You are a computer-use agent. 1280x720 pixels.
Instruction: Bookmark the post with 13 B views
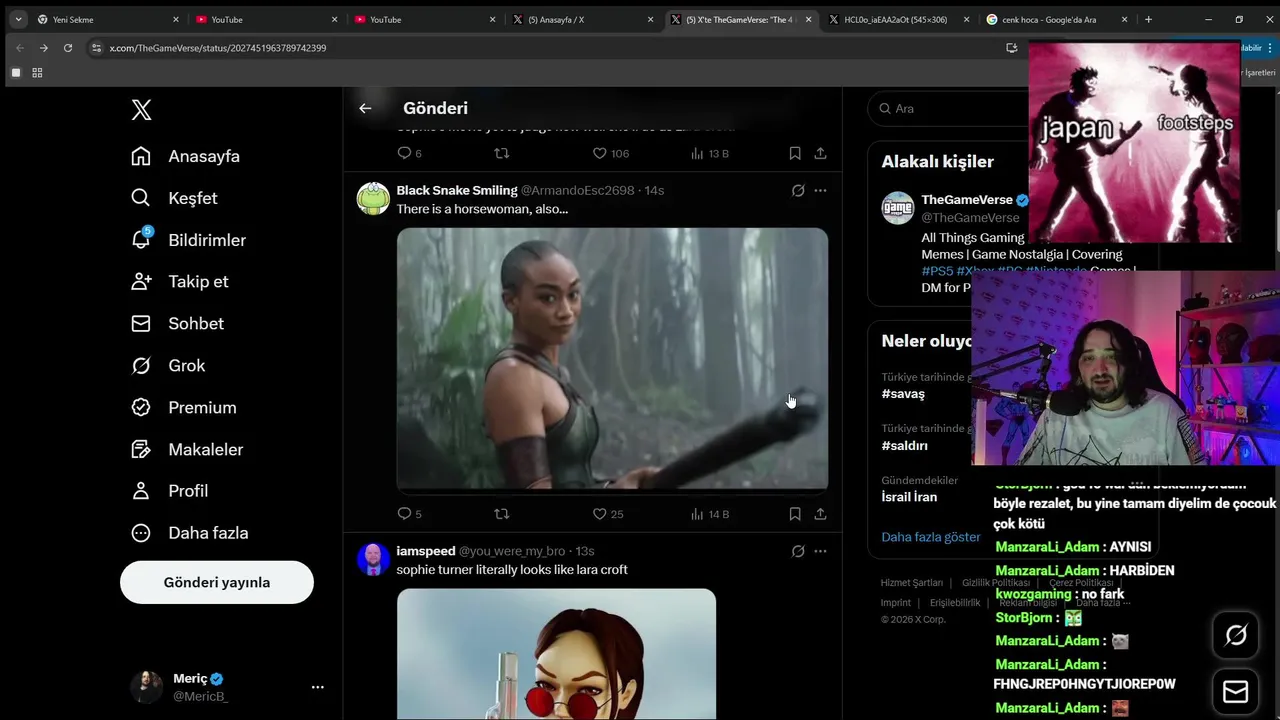click(795, 153)
